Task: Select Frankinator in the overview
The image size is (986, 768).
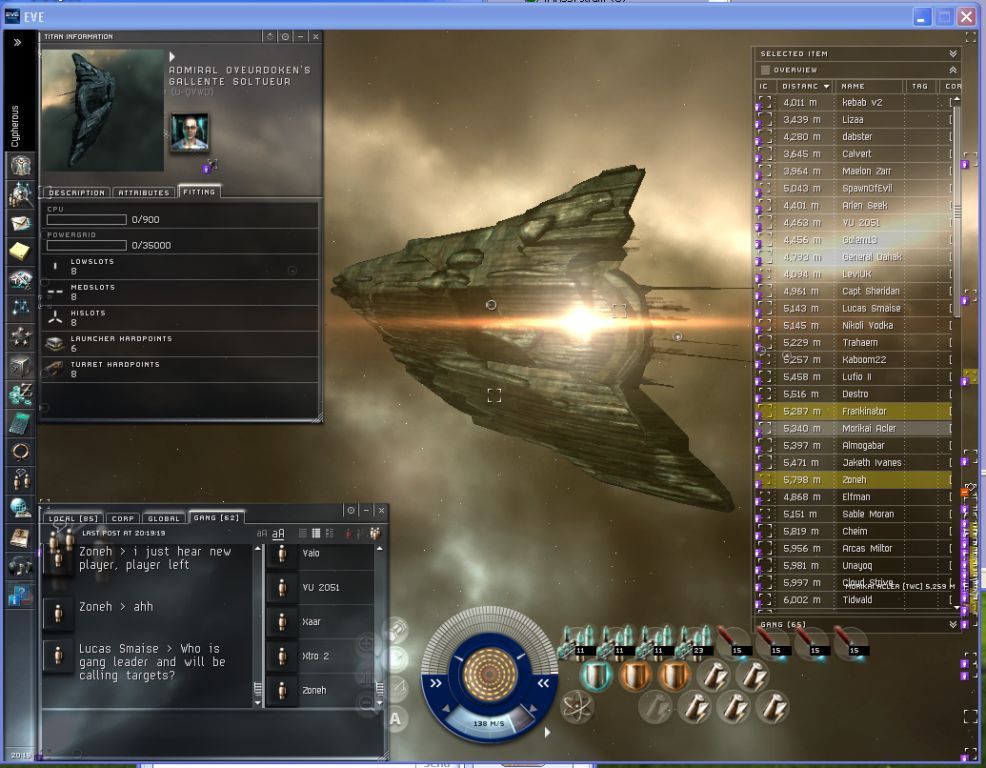Action: click(x=853, y=411)
